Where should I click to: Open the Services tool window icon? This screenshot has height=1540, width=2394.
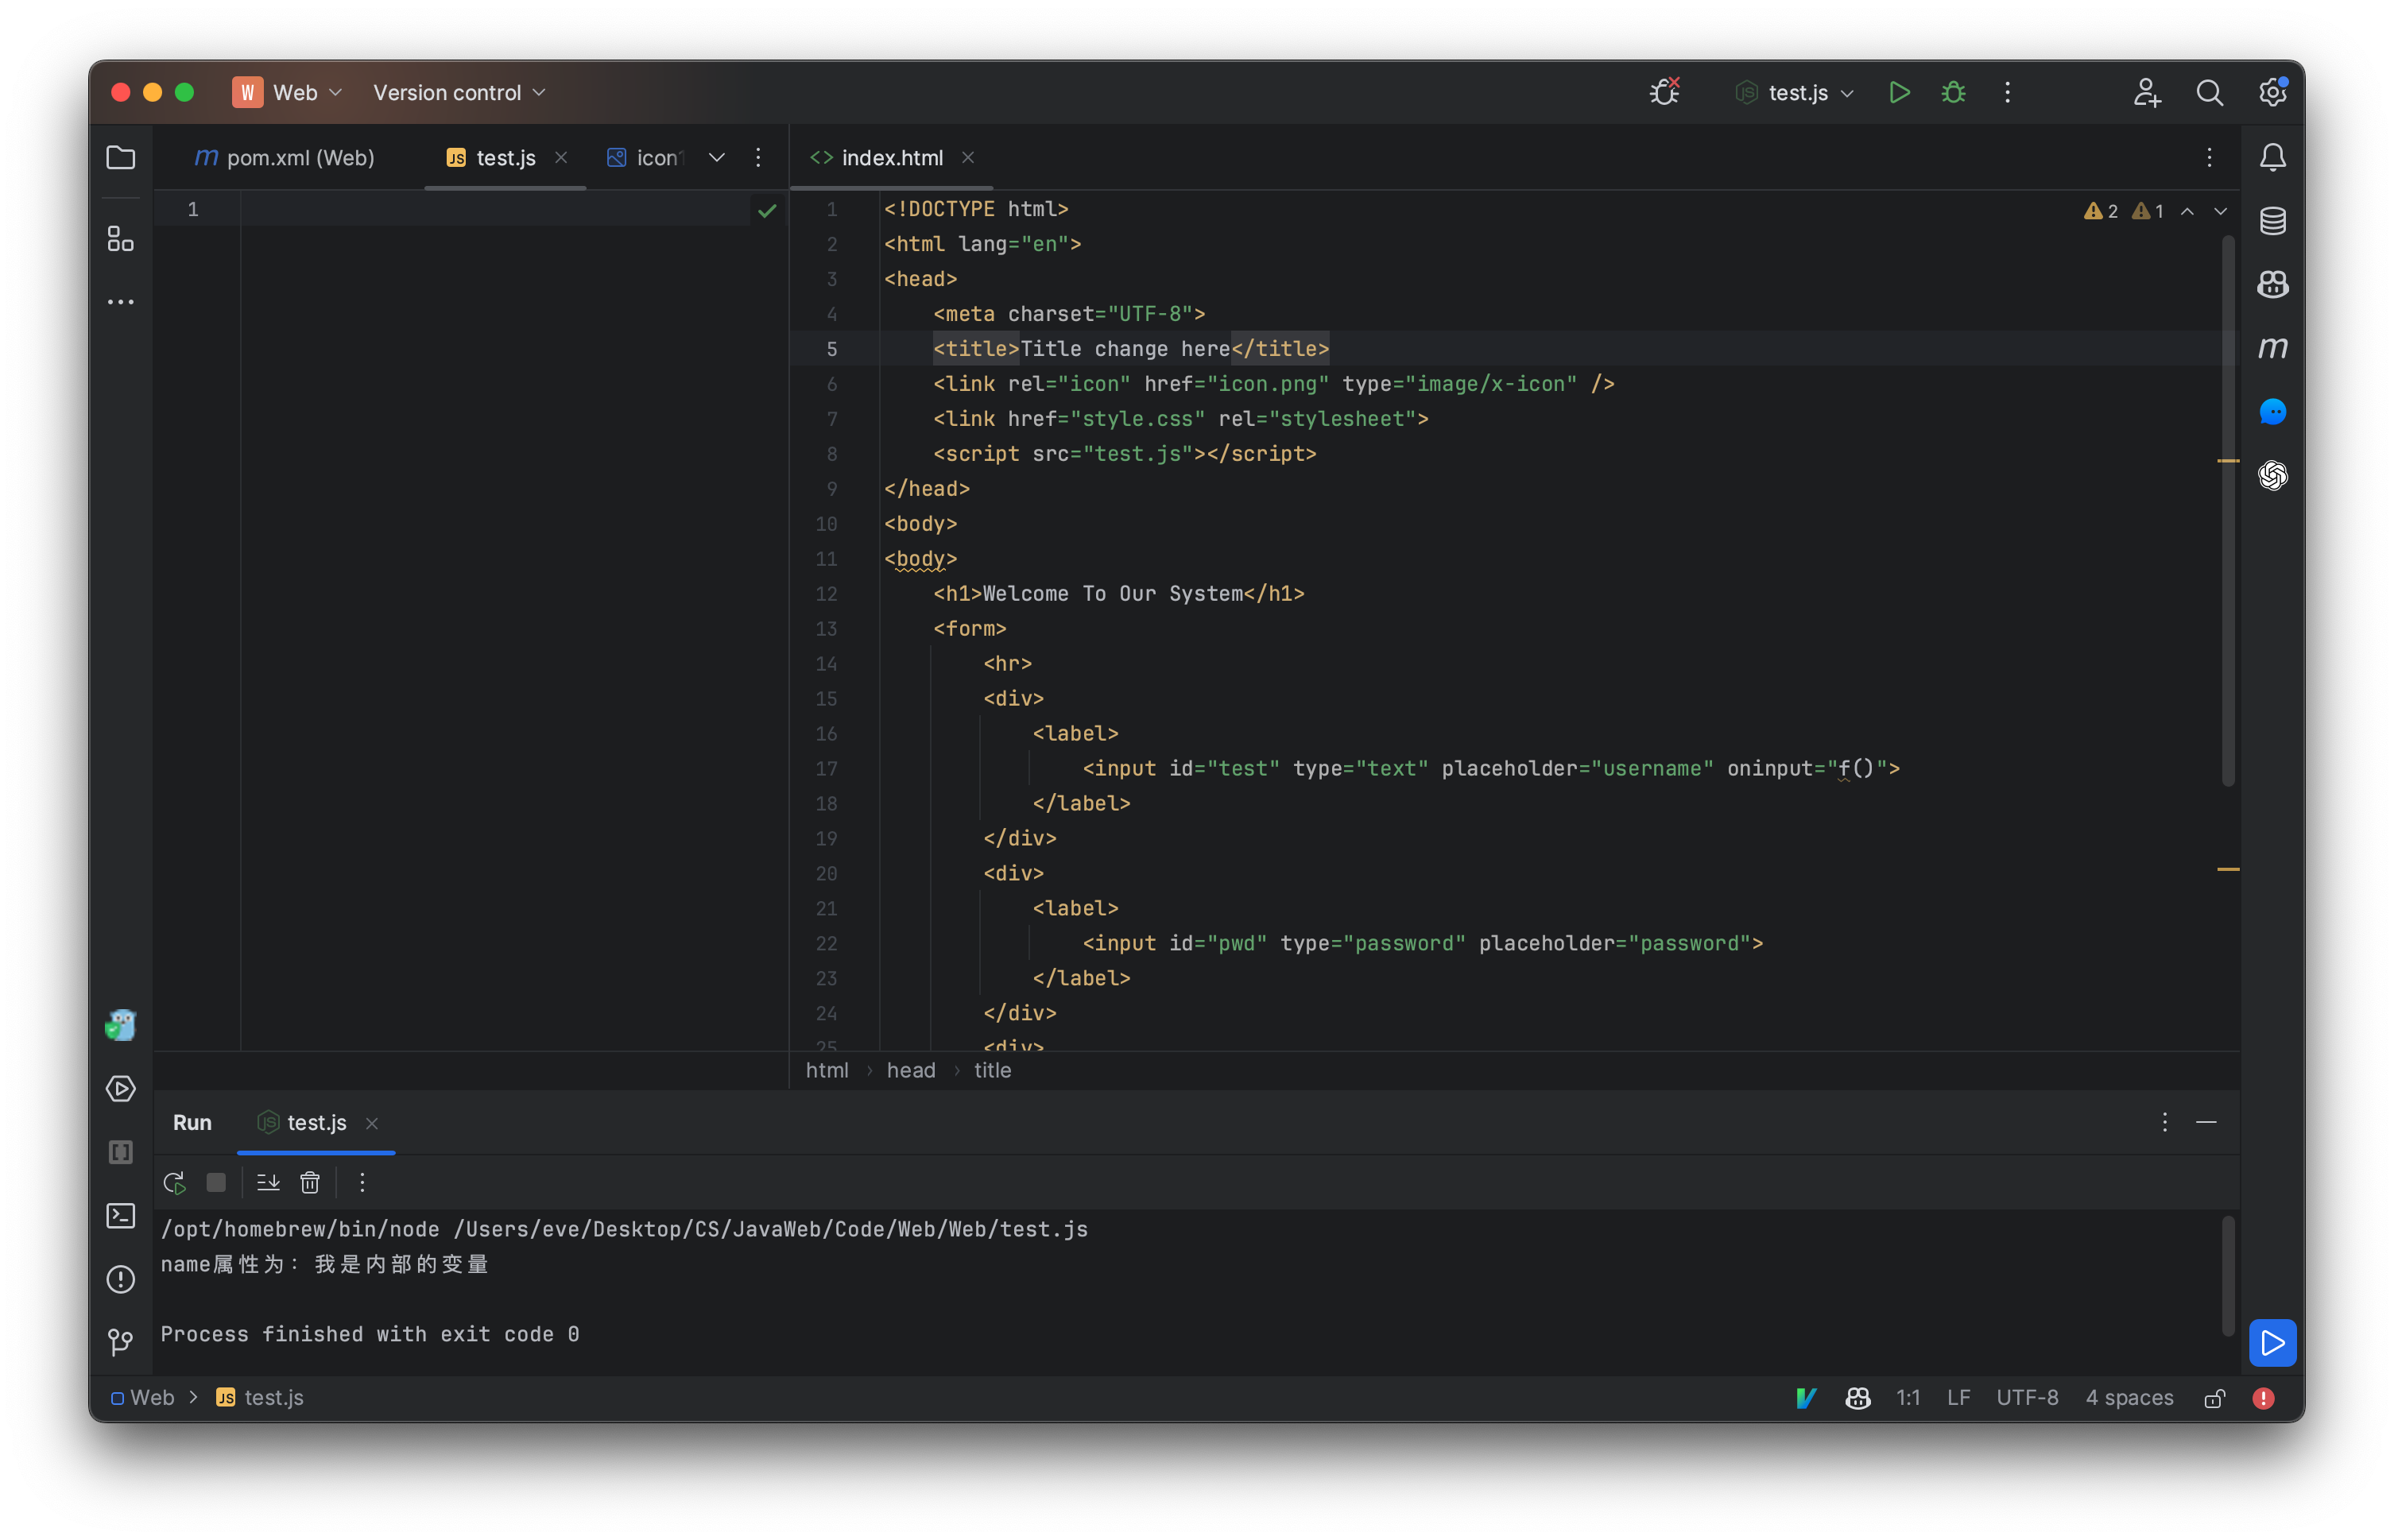121,1089
